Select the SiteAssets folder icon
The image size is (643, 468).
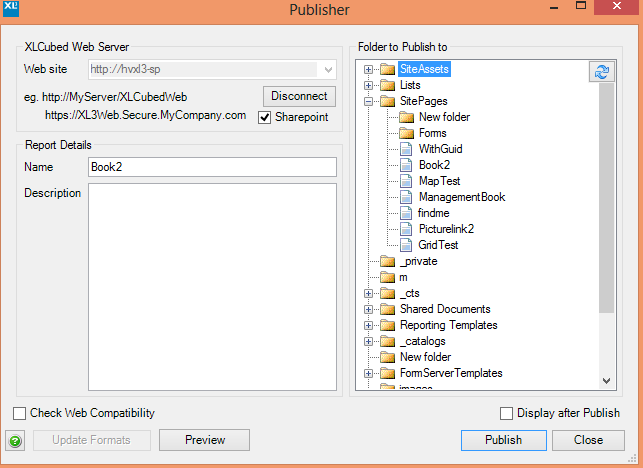pos(388,69)
